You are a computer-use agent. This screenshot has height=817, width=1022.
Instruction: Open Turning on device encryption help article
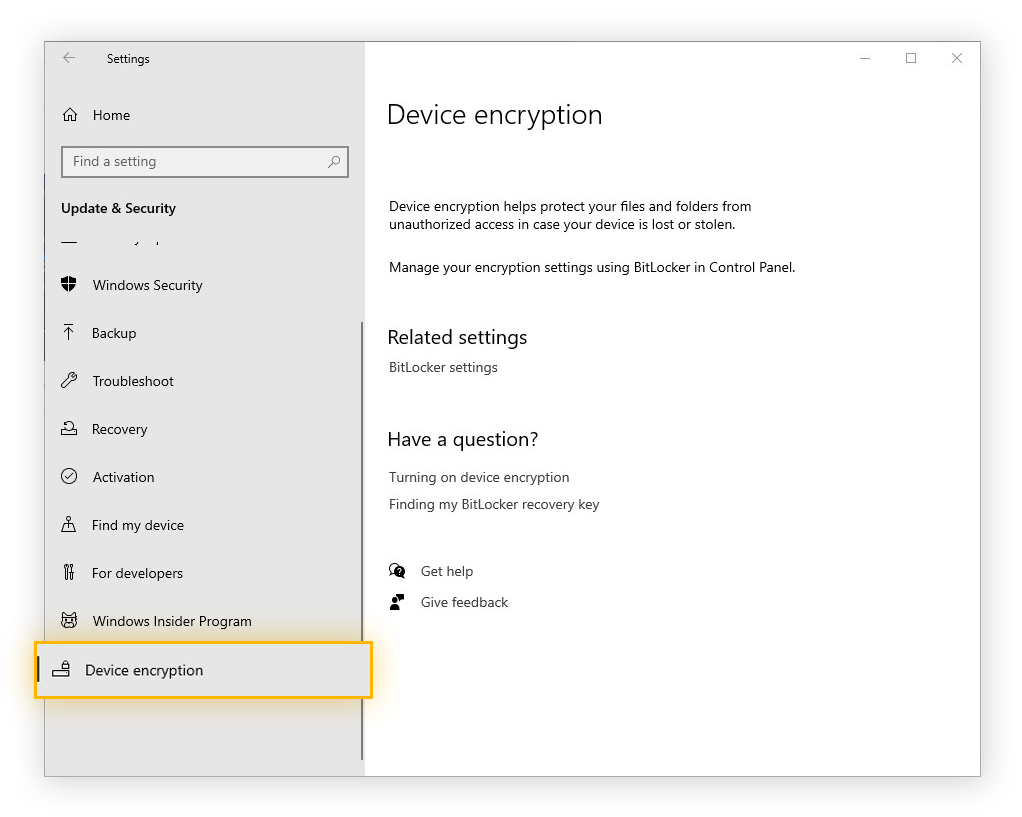(479, 477)
